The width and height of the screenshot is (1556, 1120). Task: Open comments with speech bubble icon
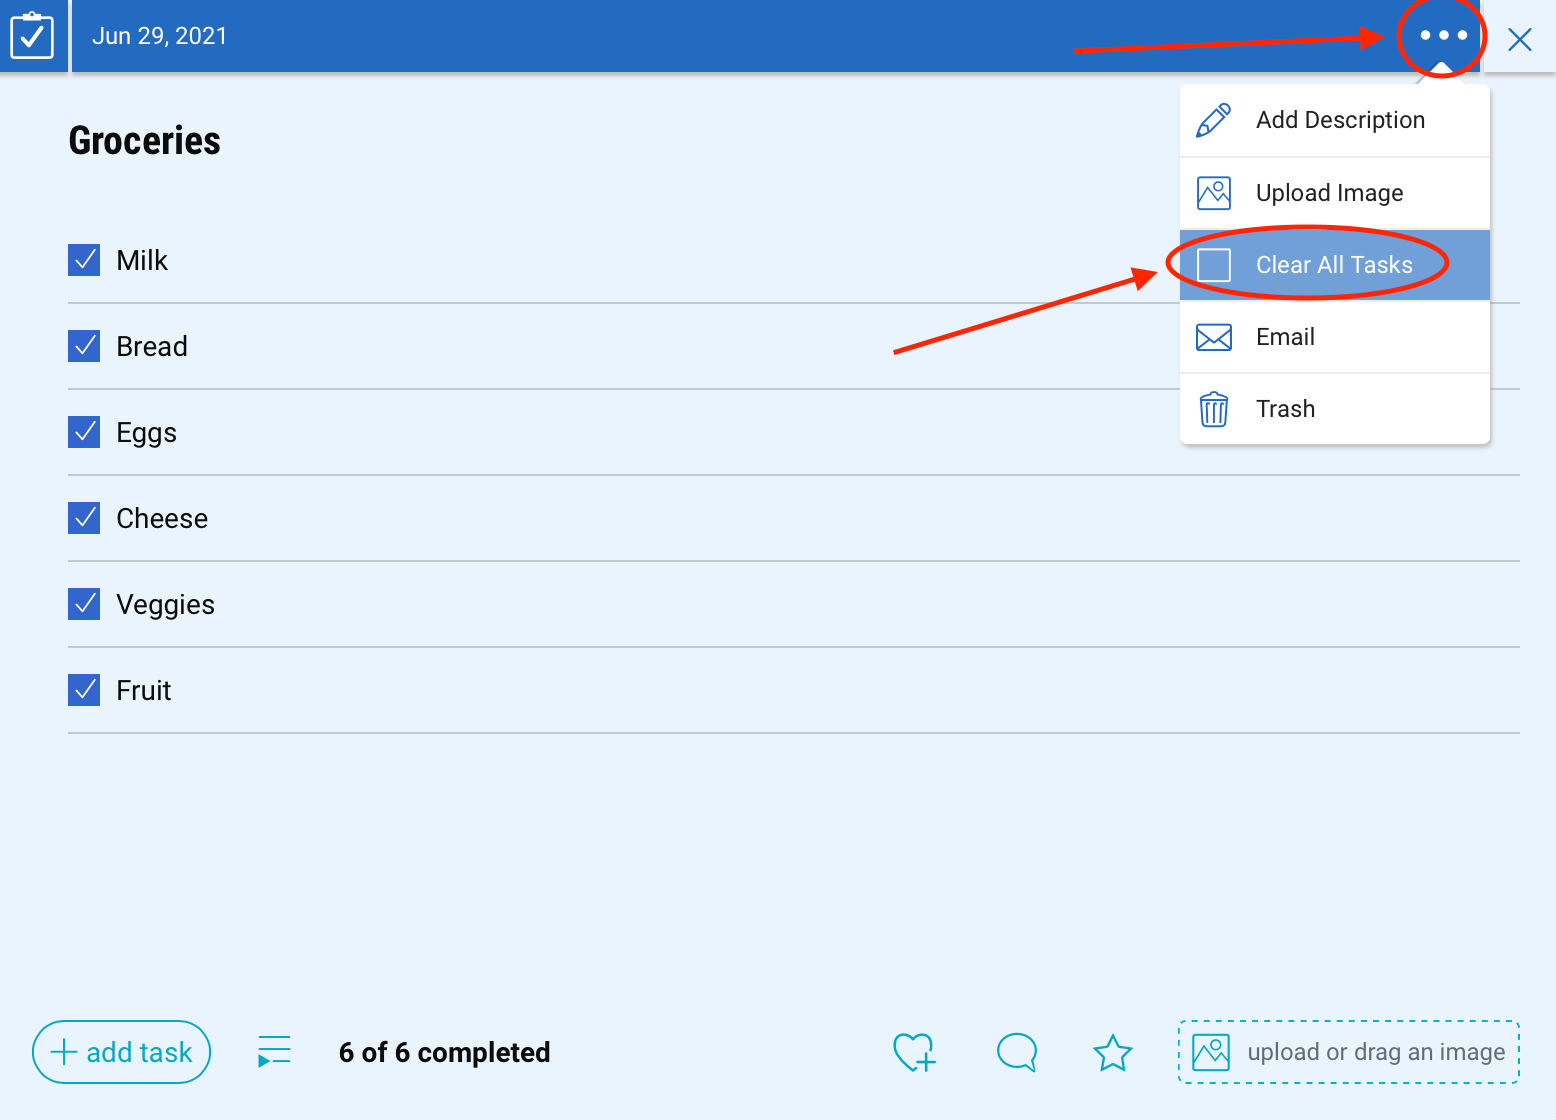point(1017,1052)
